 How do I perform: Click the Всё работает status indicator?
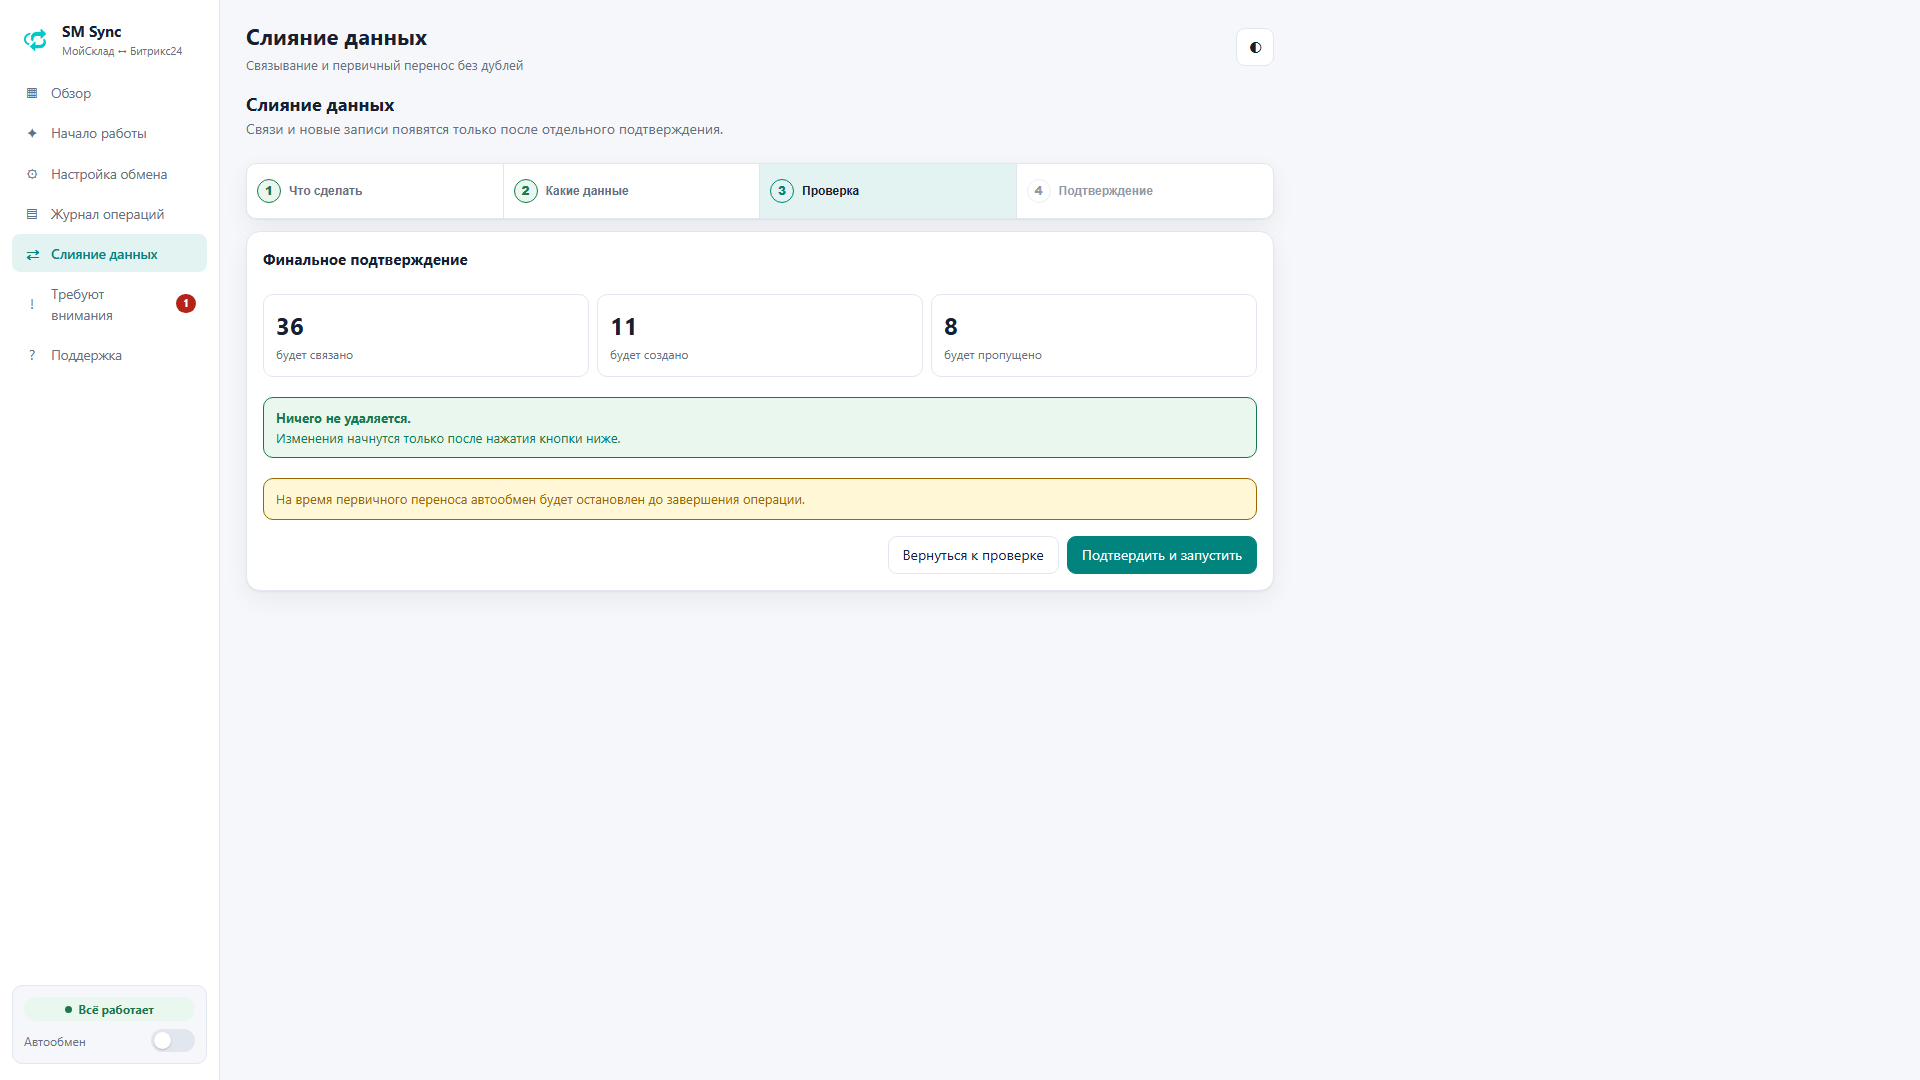click(109, 1010)
